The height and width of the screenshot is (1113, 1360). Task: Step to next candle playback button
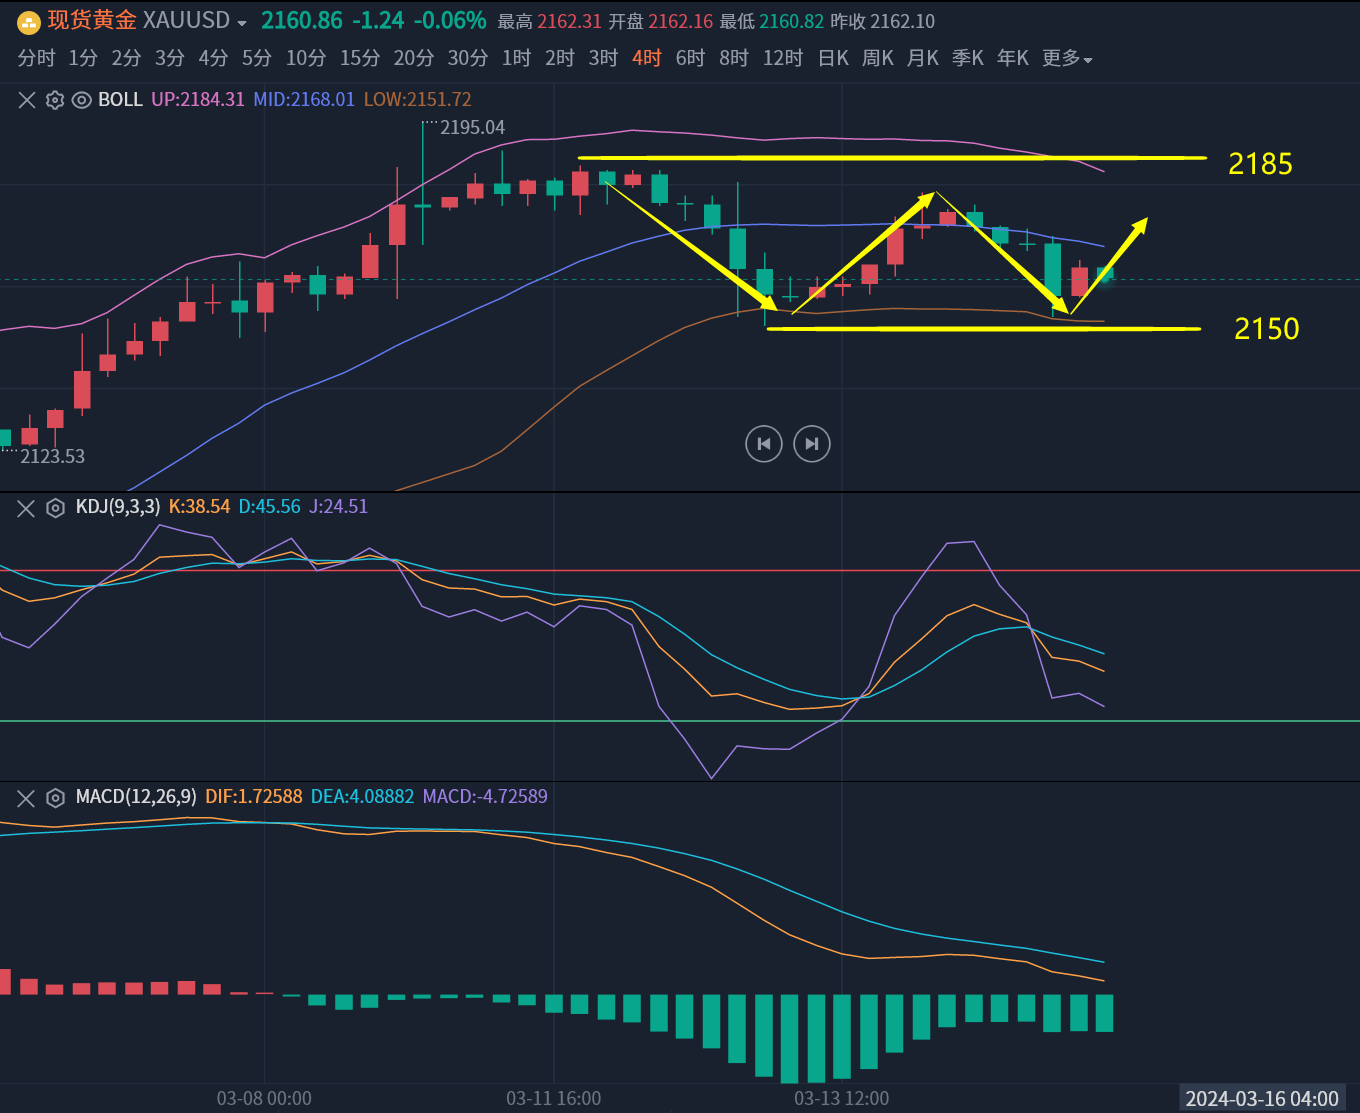point(812,444)
